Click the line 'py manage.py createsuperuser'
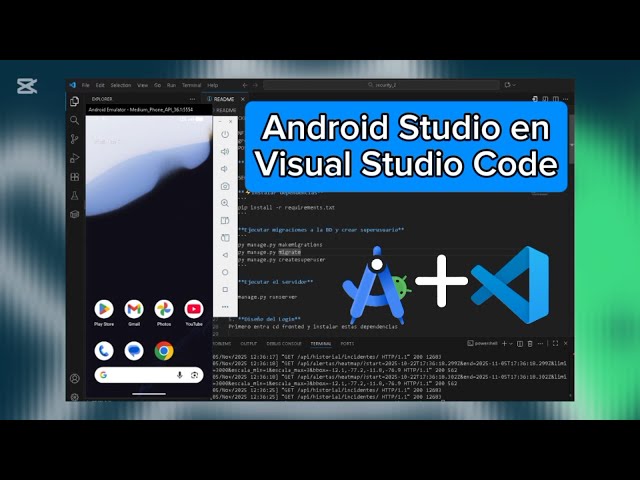640x480 pixels. coord(282,260)
